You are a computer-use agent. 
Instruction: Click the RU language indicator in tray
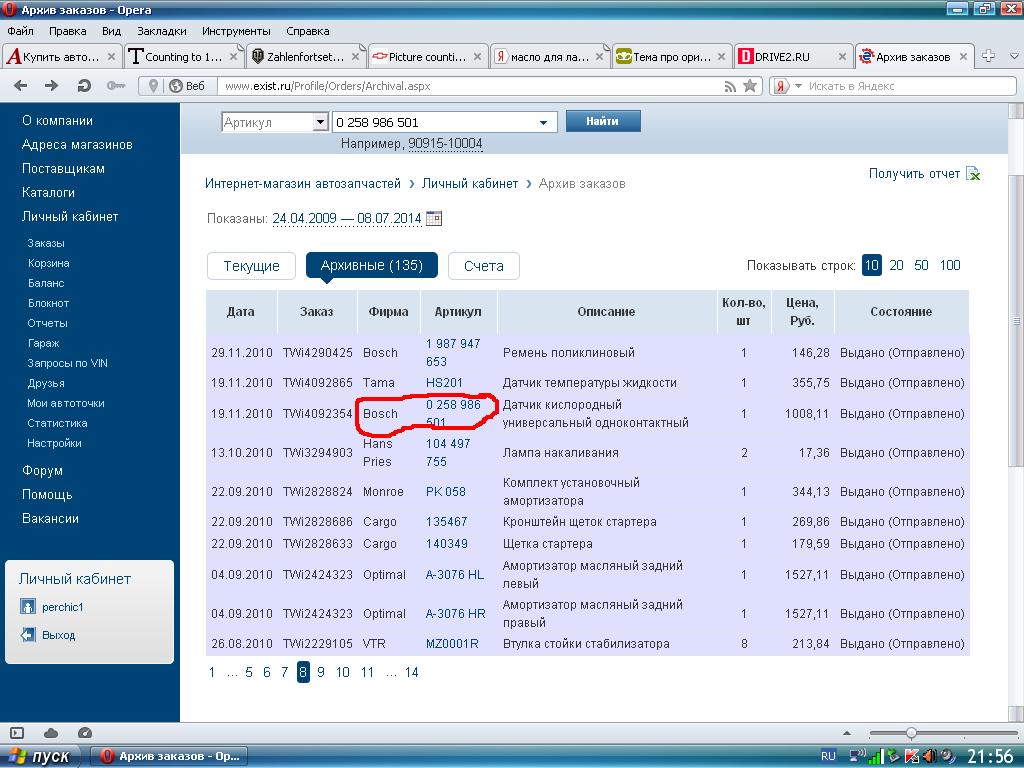point(828,756)
